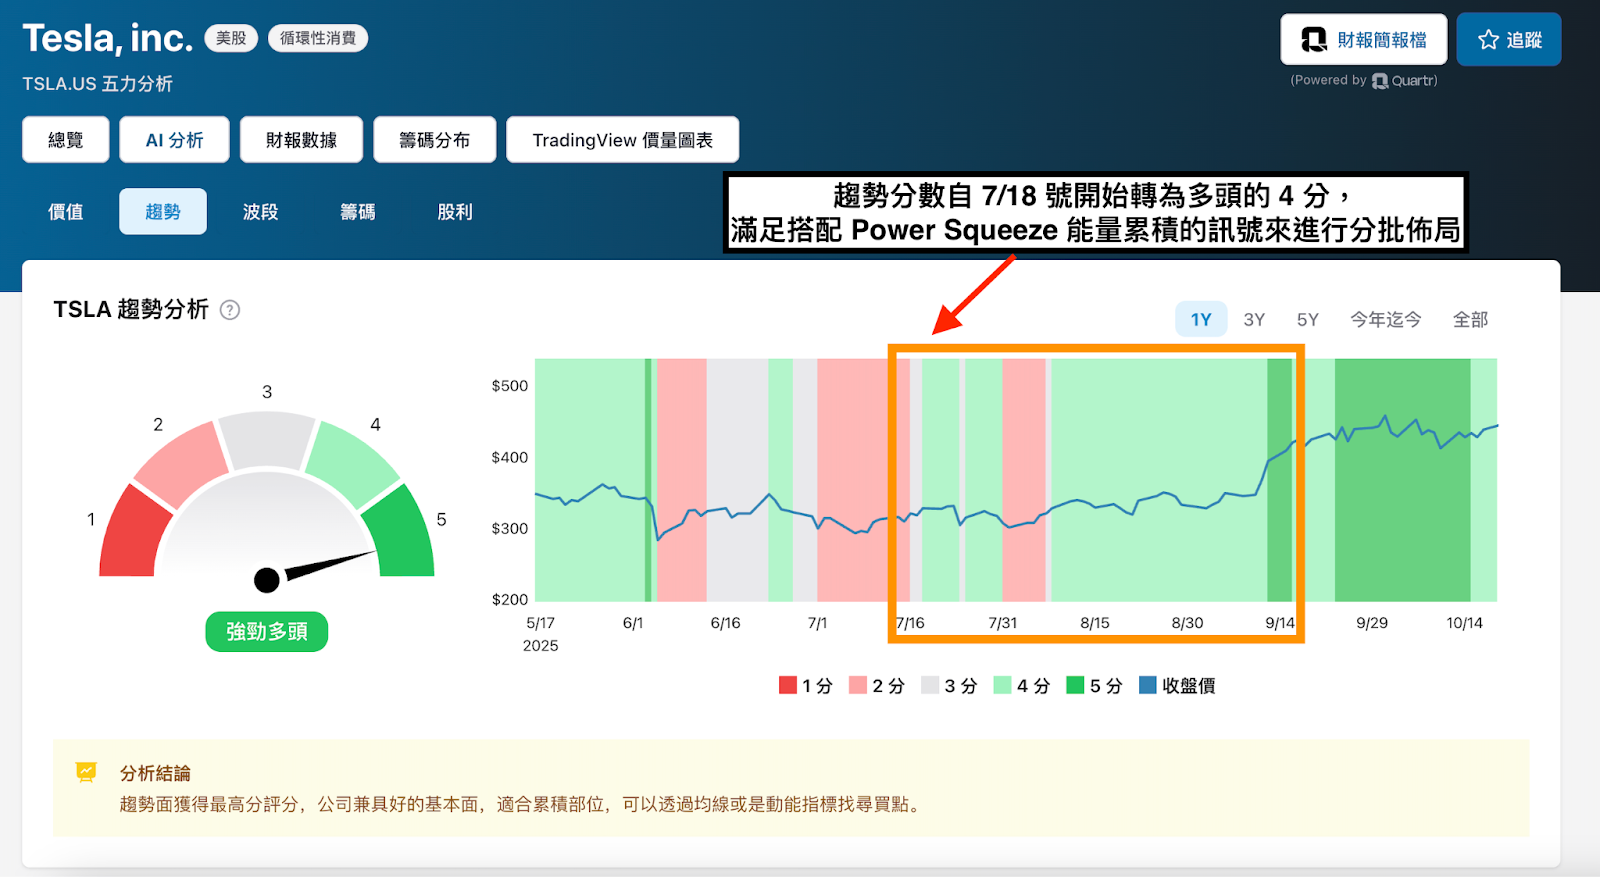
Task: Switch chart range to 3Y
Action: click(1254, 320)
